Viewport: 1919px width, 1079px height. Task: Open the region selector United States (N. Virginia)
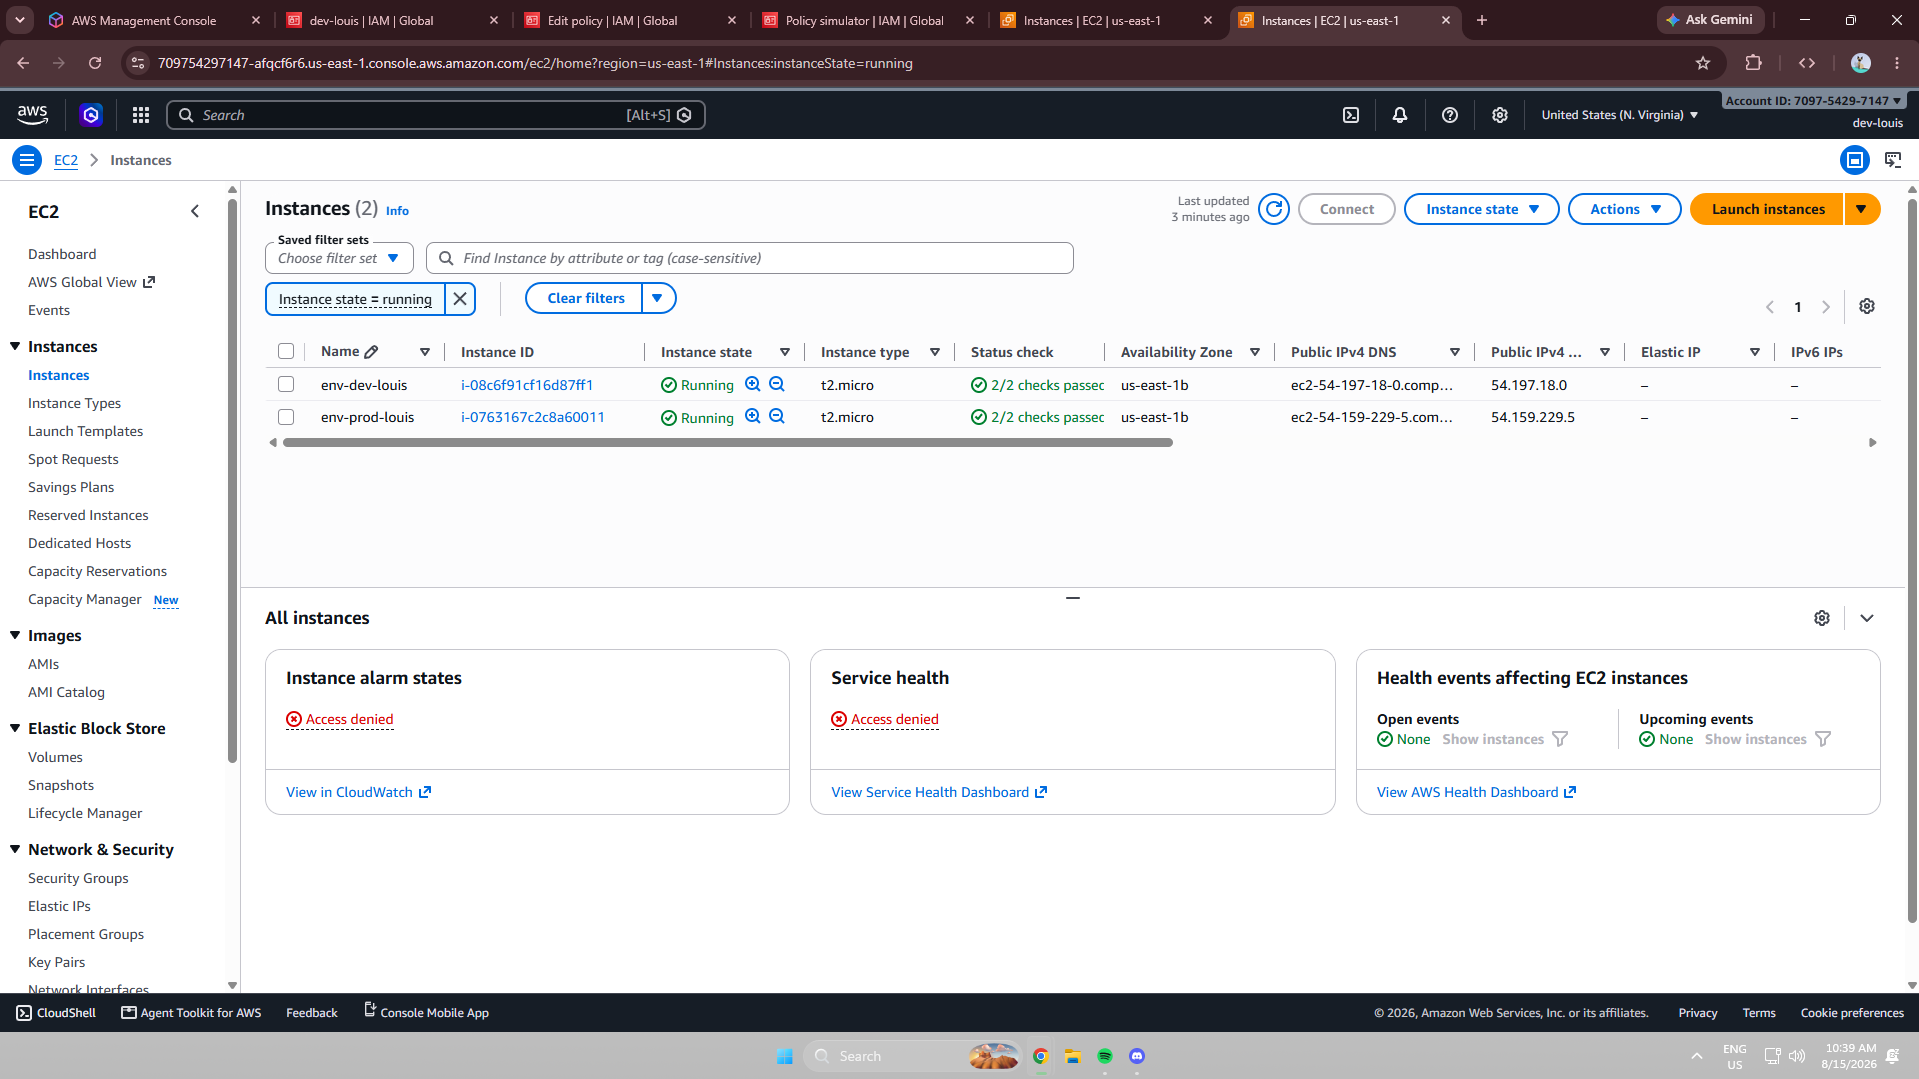pos(1620,115)
